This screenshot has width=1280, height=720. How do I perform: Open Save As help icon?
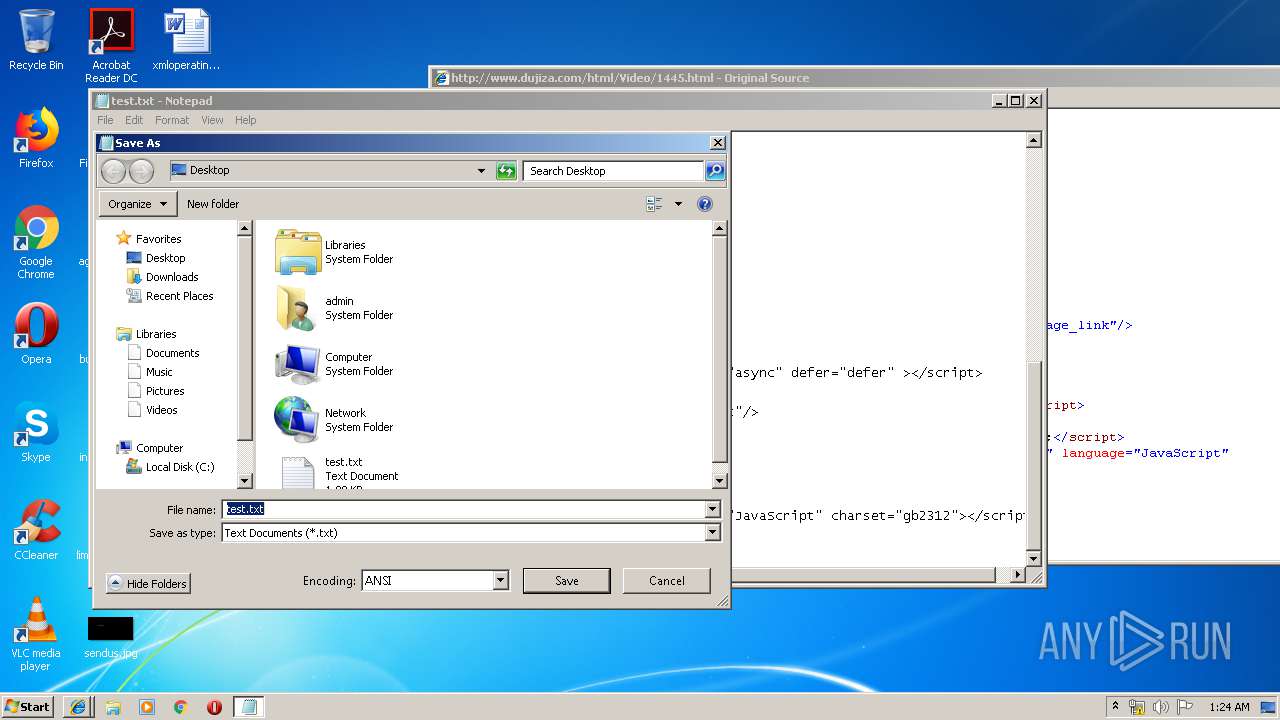coord(705,204)
